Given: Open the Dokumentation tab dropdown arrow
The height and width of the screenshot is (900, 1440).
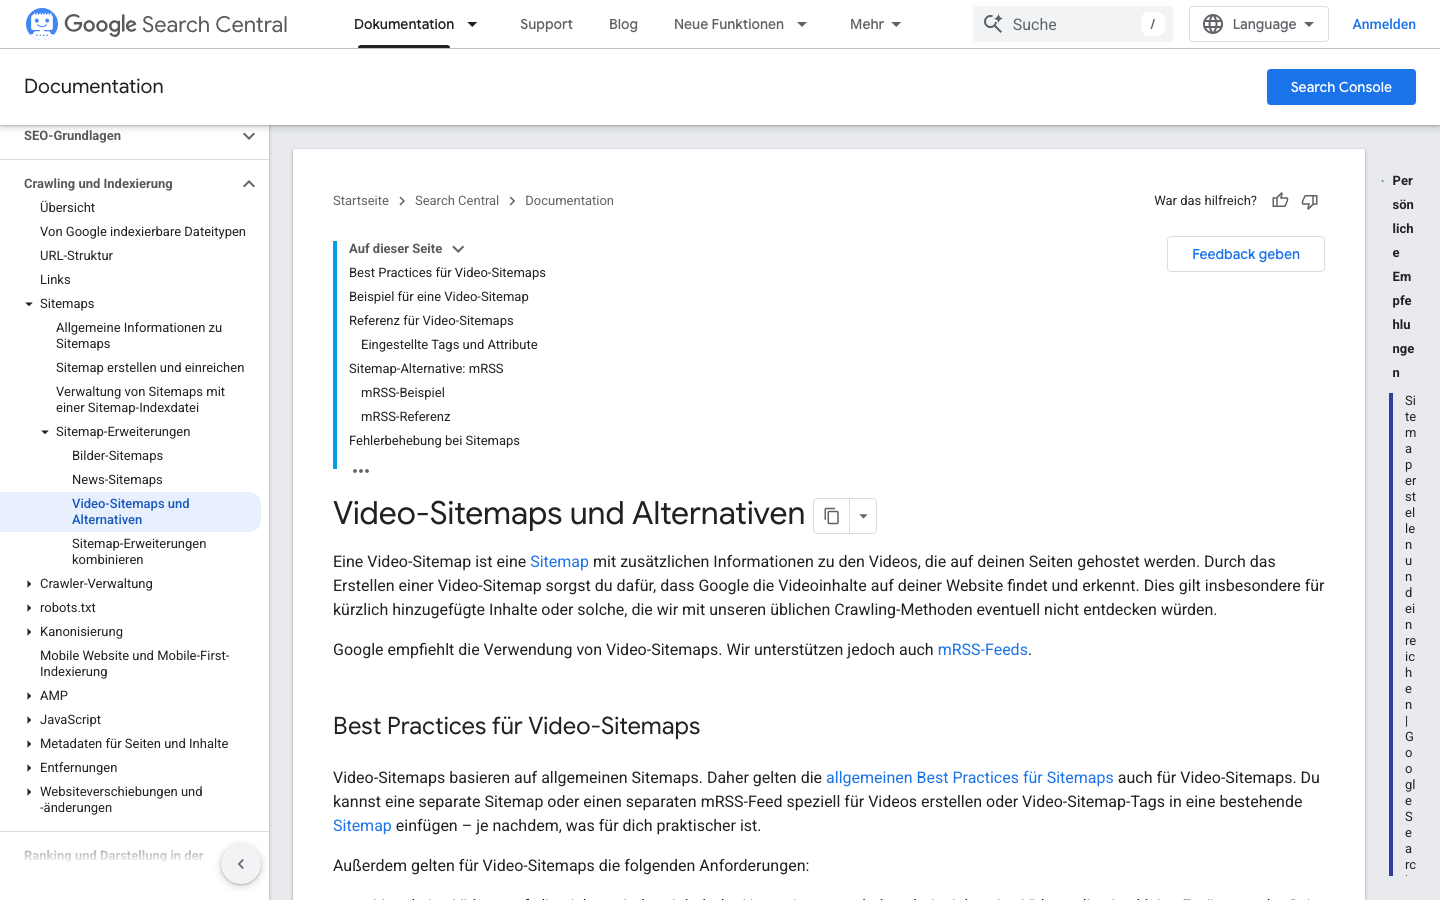Looking at the screenshot, I should point(473,24).
